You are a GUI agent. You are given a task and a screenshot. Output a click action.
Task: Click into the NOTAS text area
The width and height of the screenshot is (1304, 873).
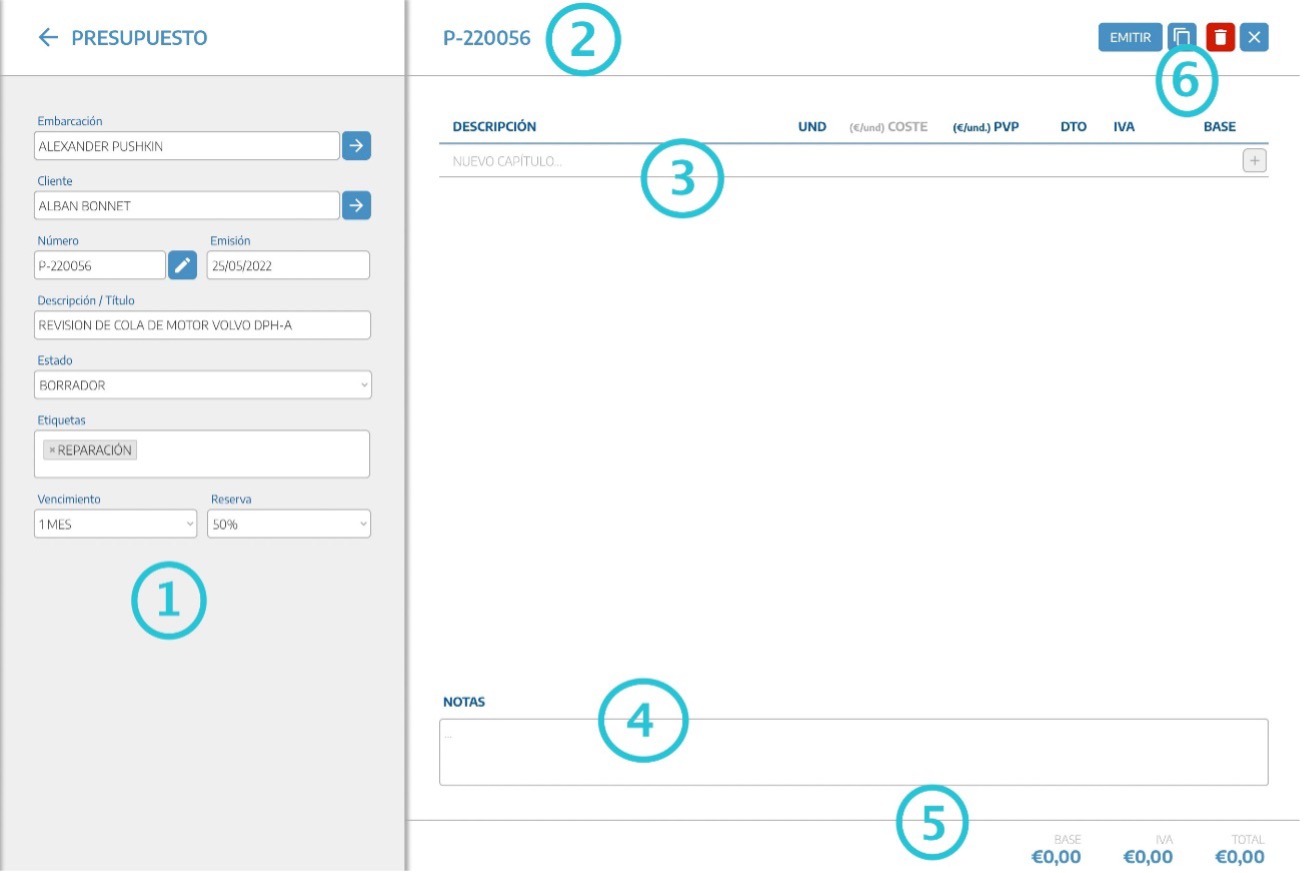click(852, 752)
